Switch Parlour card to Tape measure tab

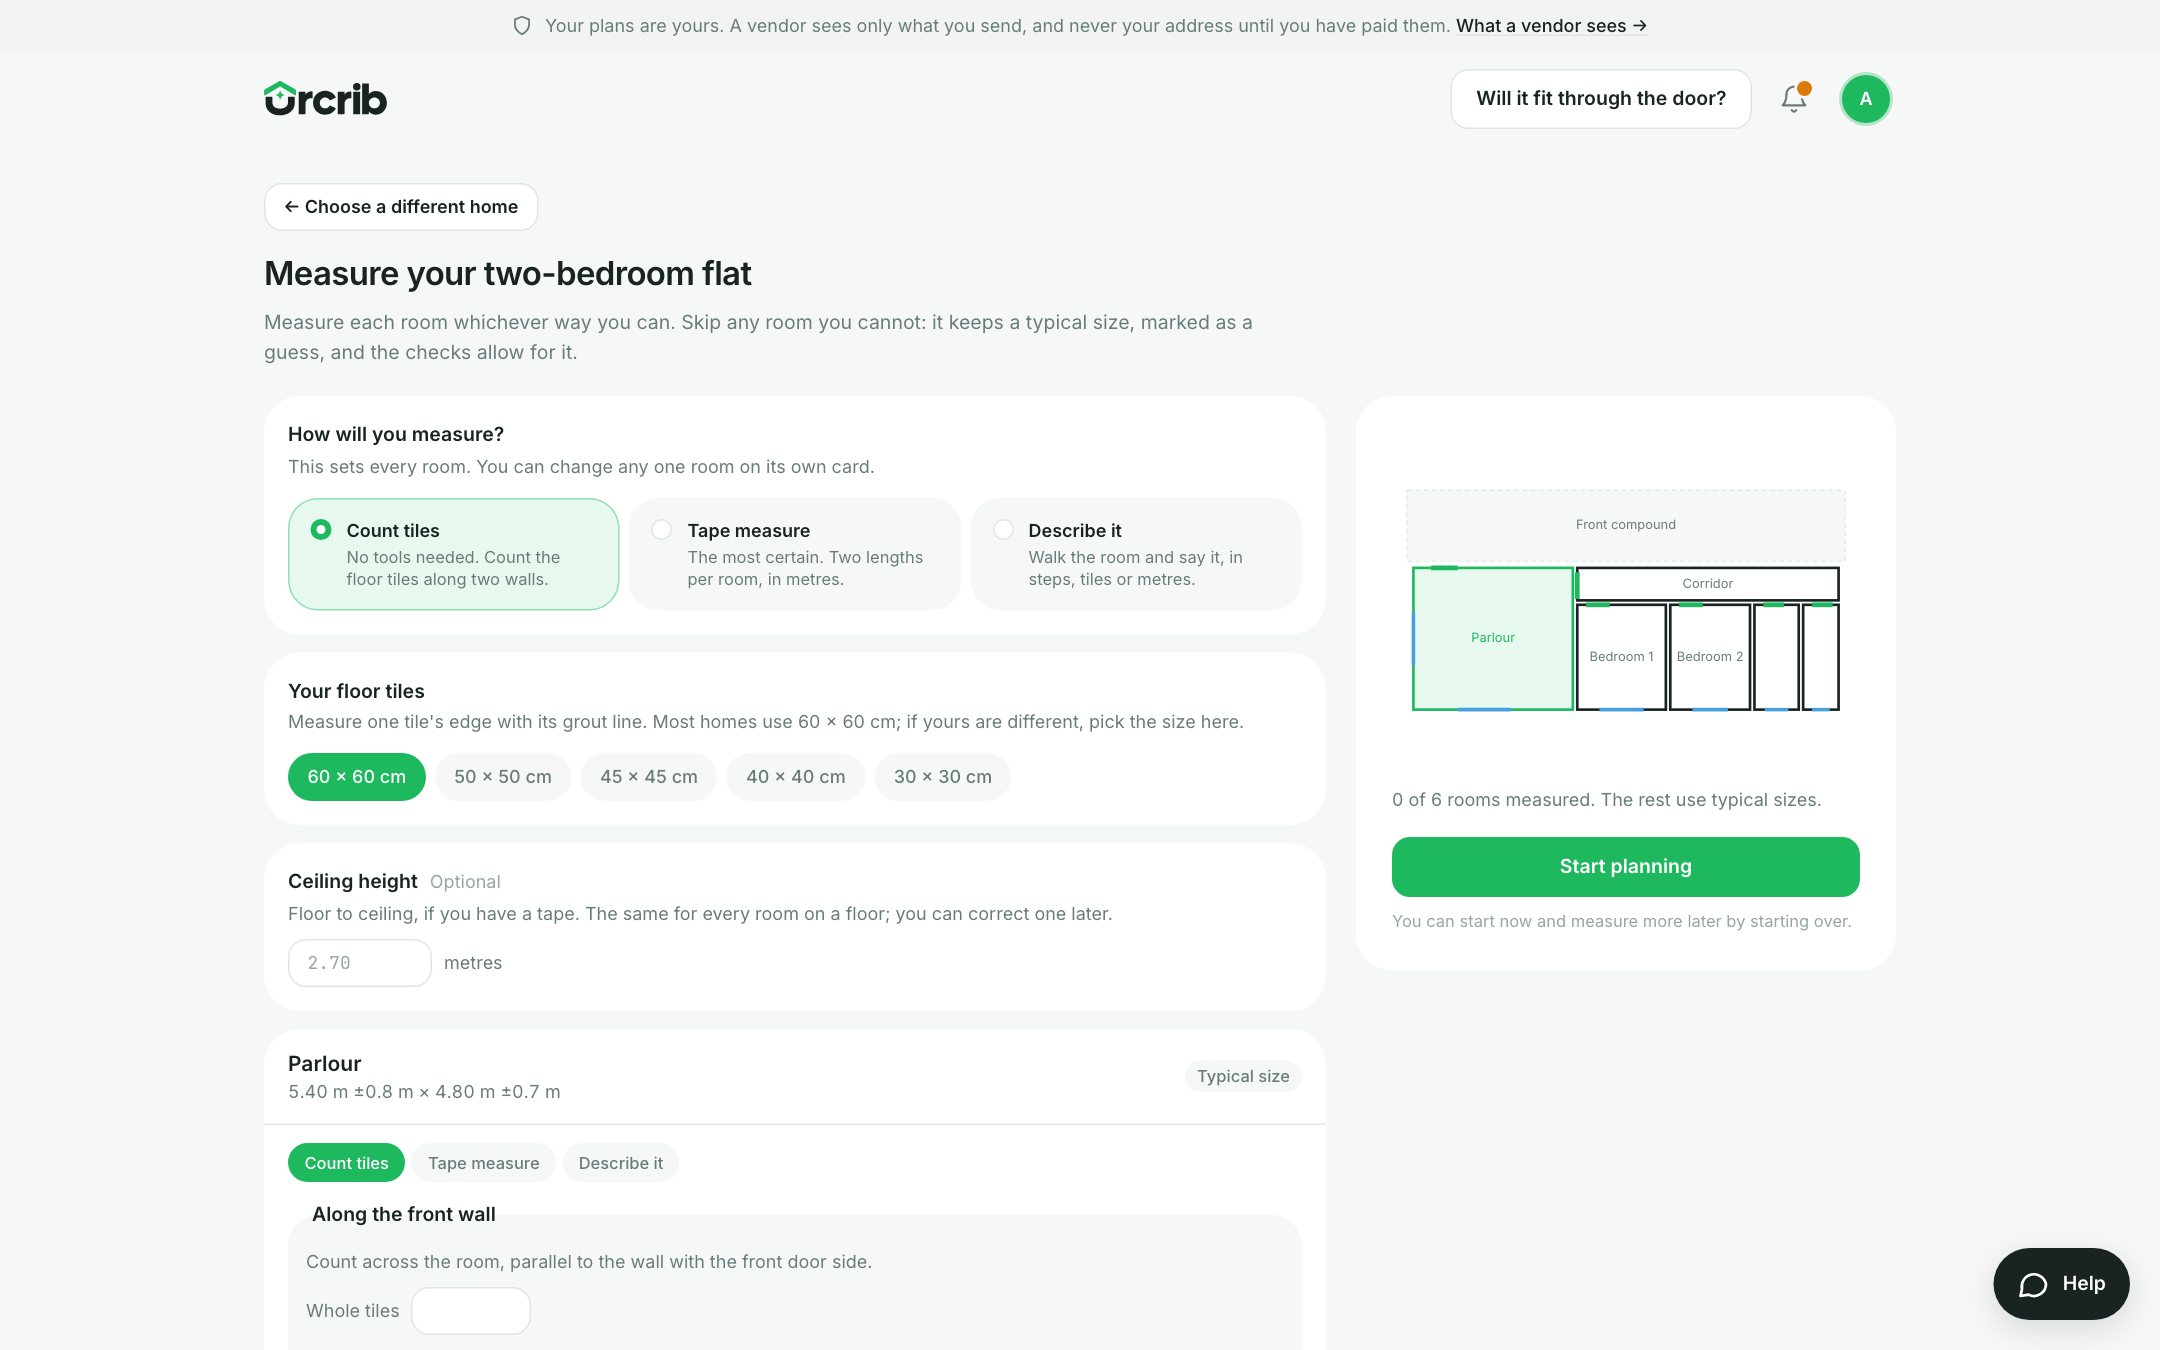[x=483, y=1163]
